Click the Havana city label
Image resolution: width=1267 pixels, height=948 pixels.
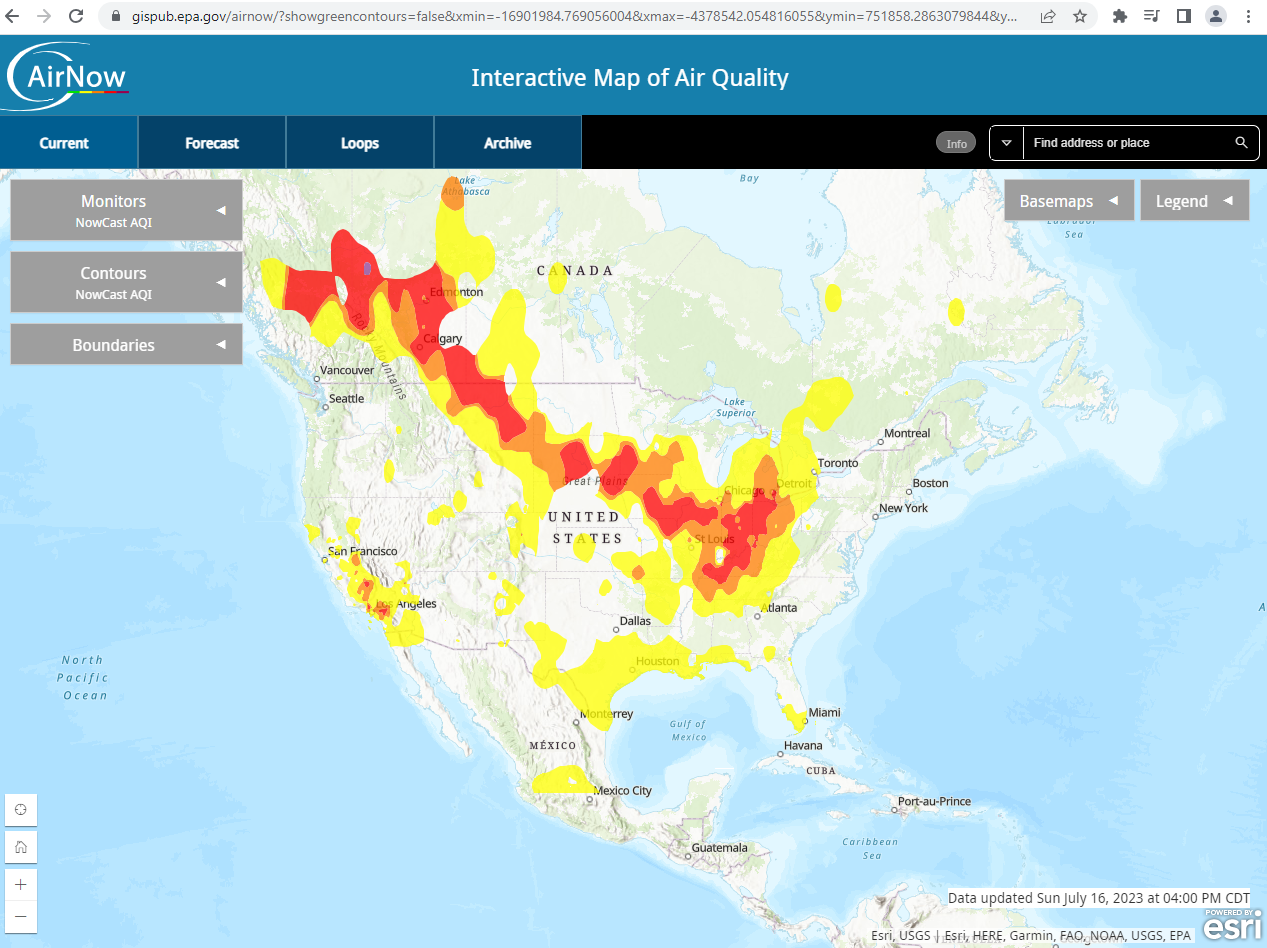(x=804, y=746)
